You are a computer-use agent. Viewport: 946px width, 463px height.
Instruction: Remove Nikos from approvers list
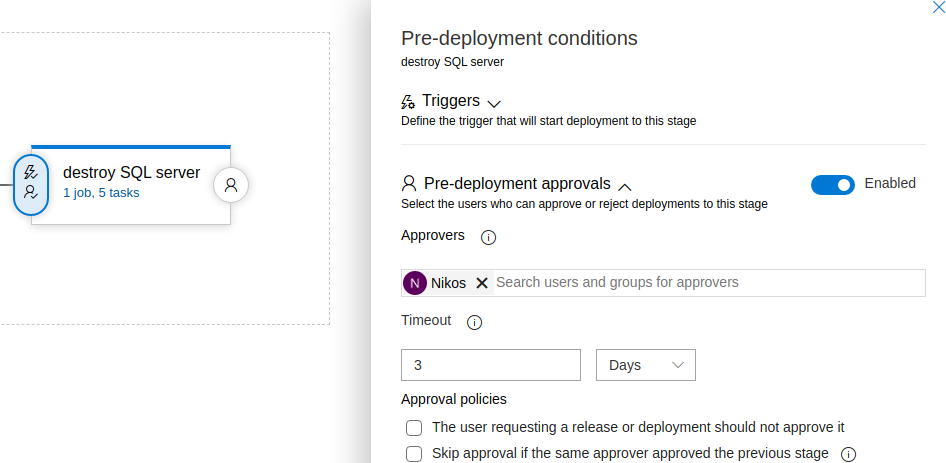[x=481, y=283]
